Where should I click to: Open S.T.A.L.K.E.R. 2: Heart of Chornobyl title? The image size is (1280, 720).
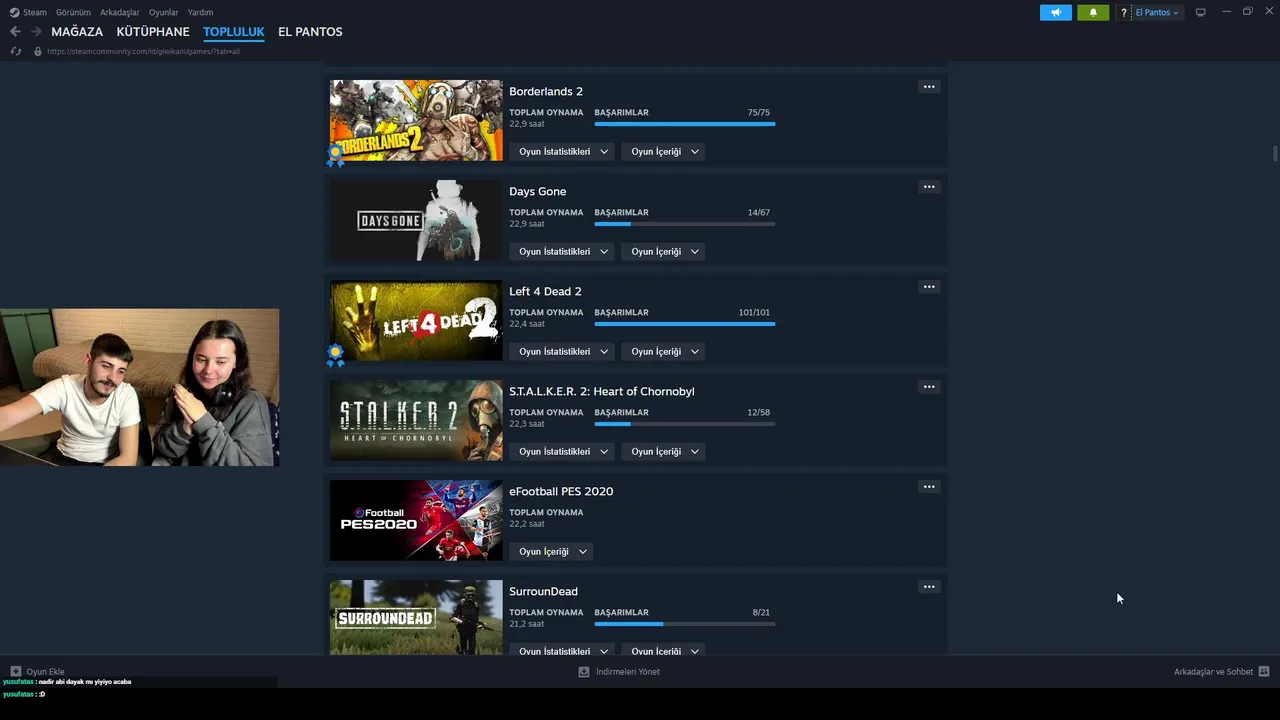tap(602, 391)
